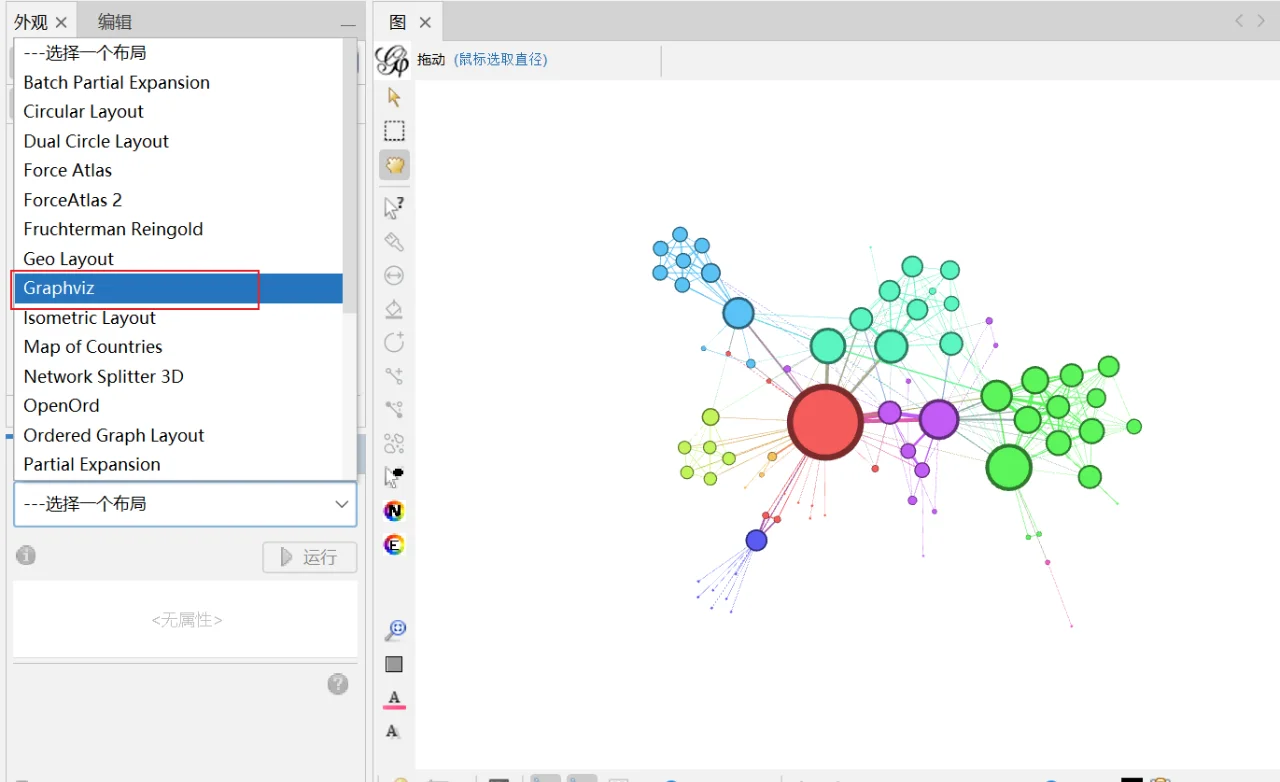Click the layout info icon beside 运行
The height and width of the screenshot is (782, 1280).
point(26,555)
